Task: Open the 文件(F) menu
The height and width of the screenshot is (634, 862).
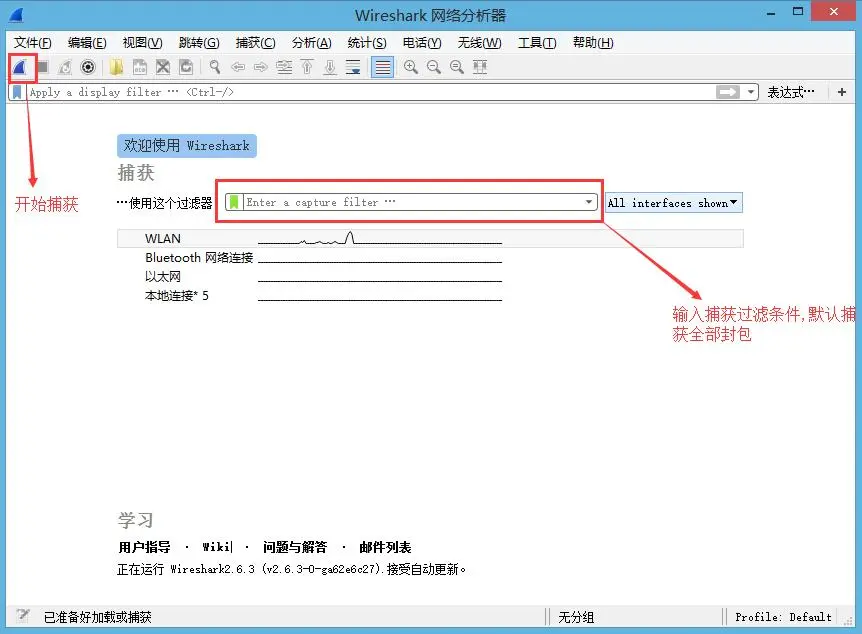Action: [x=32, y=43]
